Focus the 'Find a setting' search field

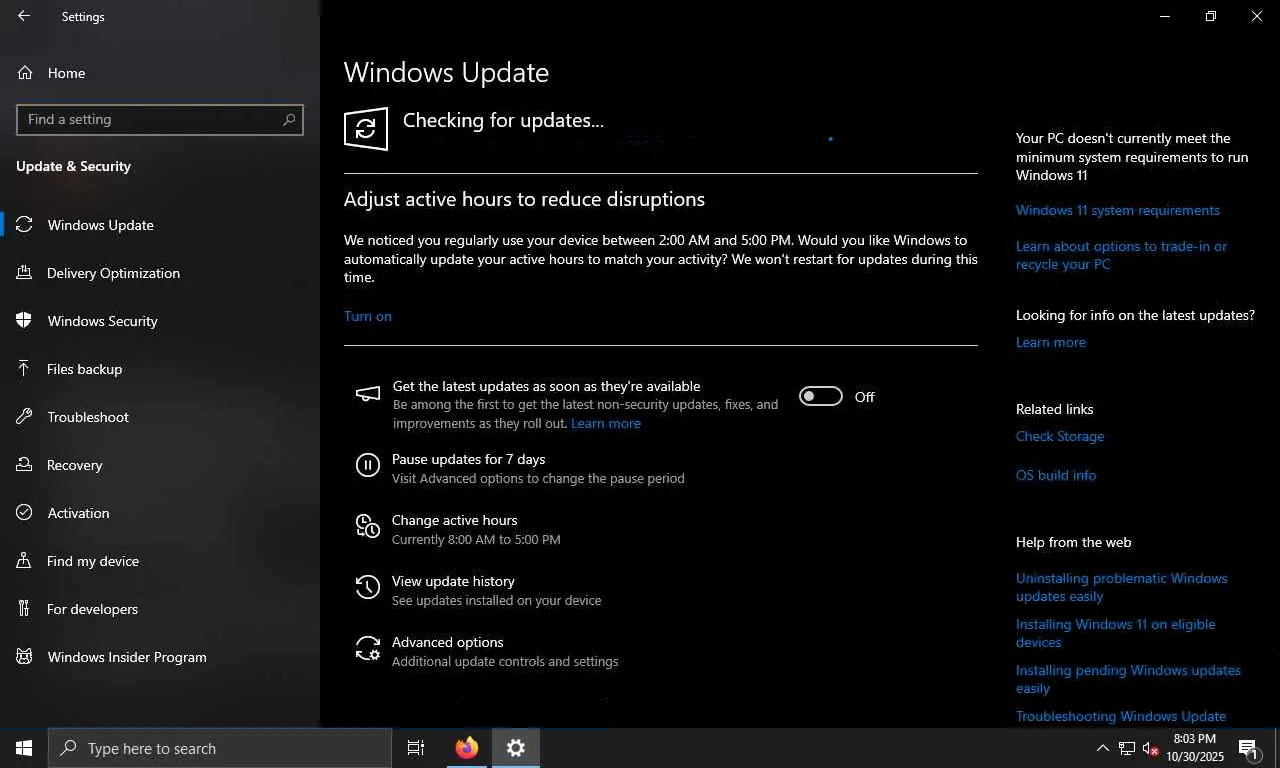[x=160, y=119]
